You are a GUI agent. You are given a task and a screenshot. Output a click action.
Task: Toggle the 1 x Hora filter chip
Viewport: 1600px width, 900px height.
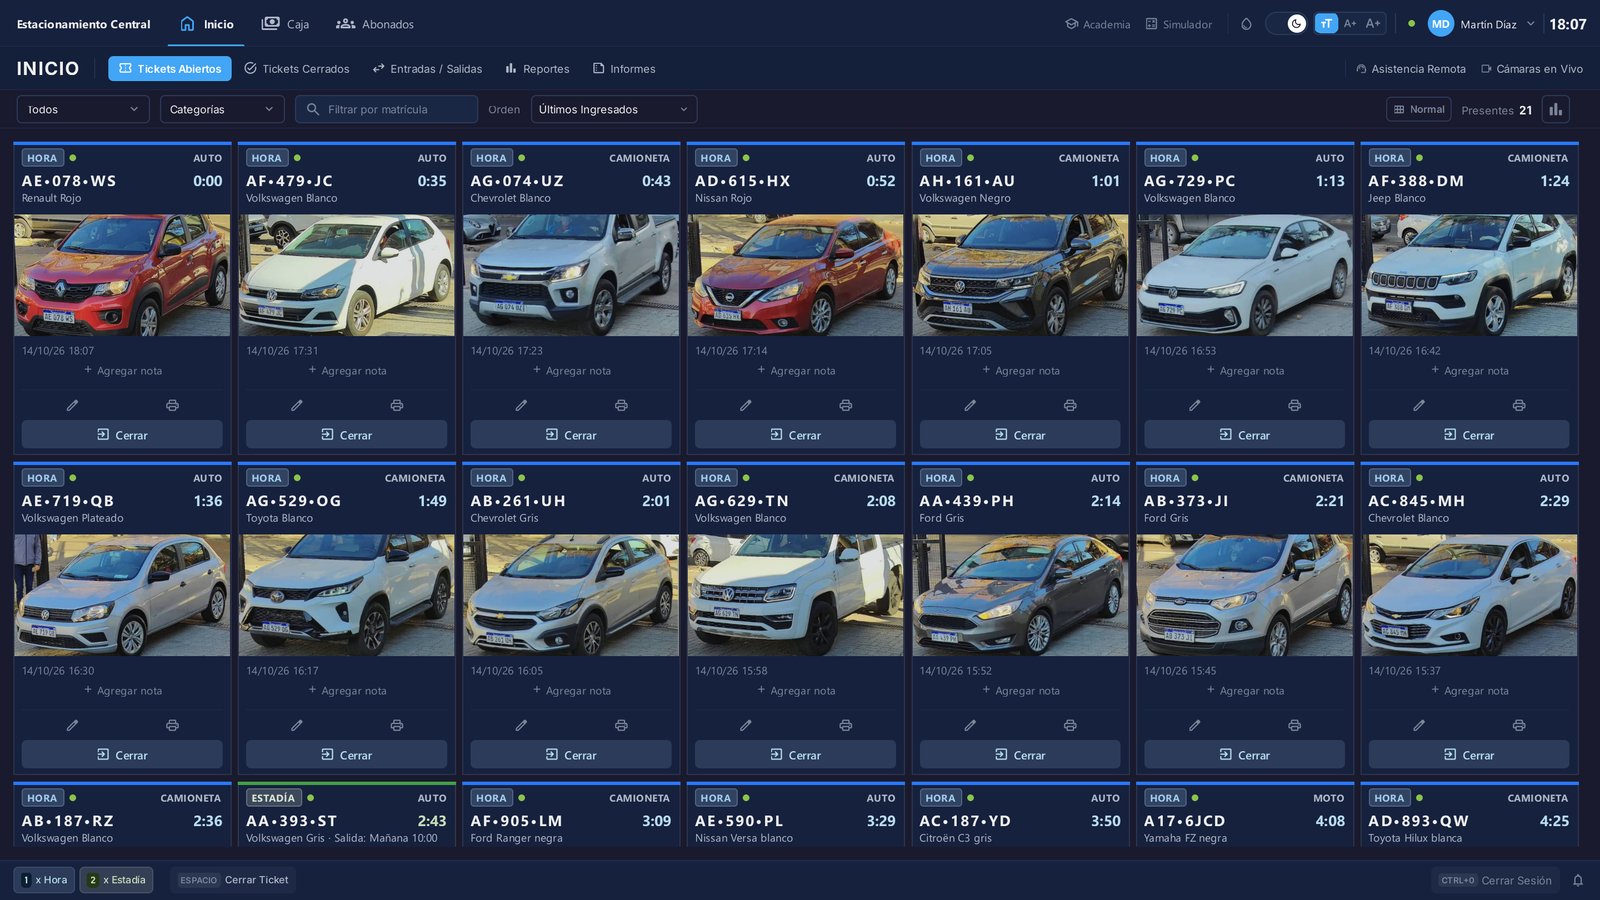45,880
